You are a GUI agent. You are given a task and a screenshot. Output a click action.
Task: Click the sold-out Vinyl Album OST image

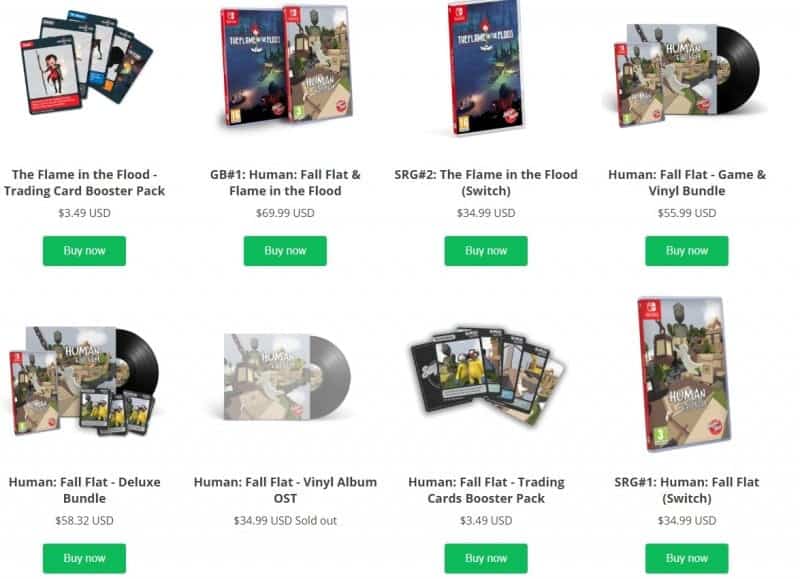pos(287,376)
